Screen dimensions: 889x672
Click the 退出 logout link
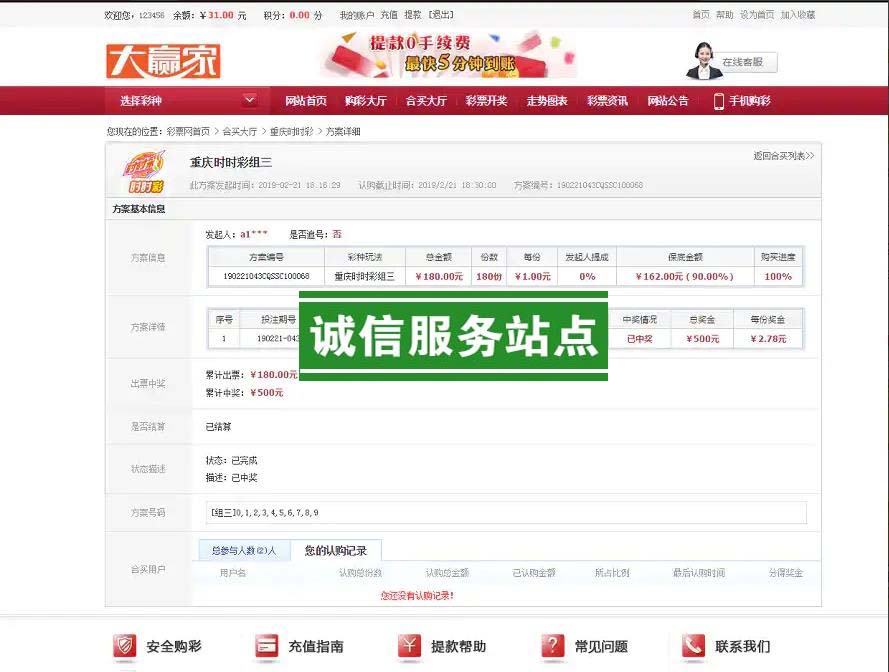[x=440, y=15]
